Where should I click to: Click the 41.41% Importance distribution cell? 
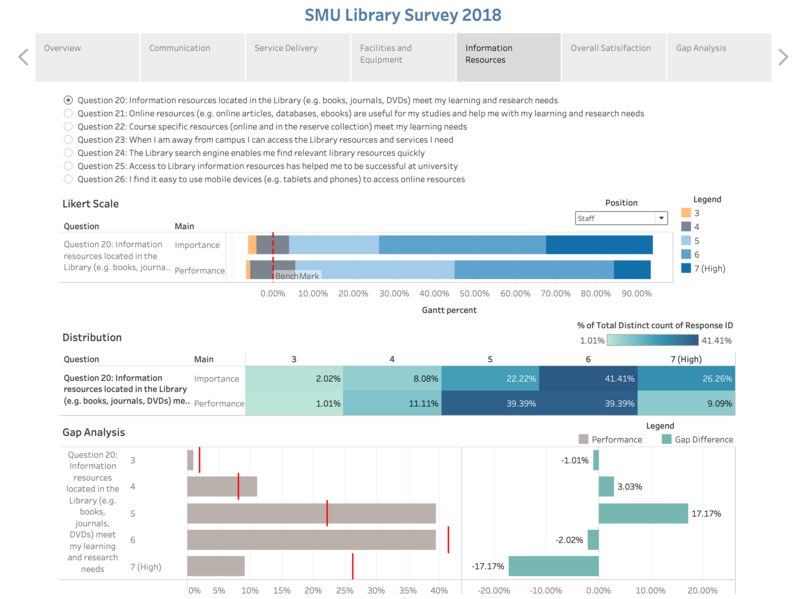pos(589,379)
